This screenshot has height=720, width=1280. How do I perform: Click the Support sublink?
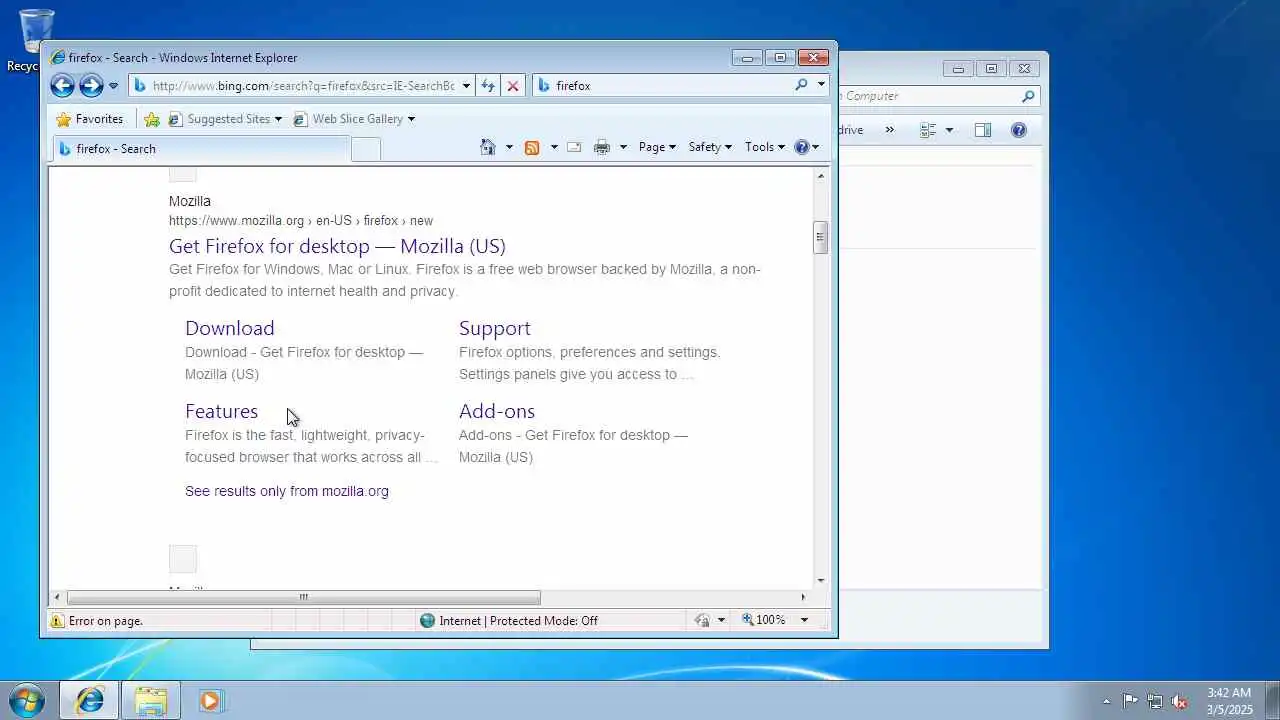tap(494, 328)
